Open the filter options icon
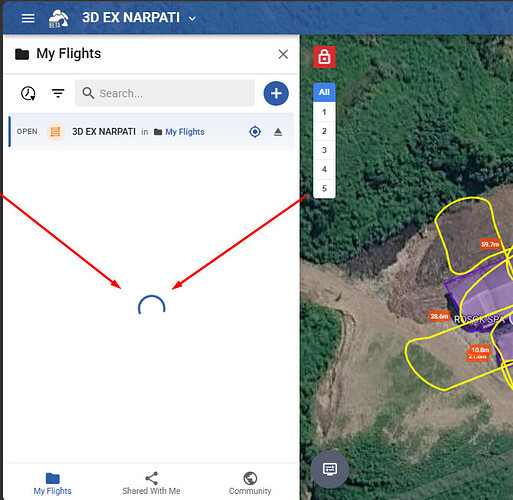 pos(58,93)
